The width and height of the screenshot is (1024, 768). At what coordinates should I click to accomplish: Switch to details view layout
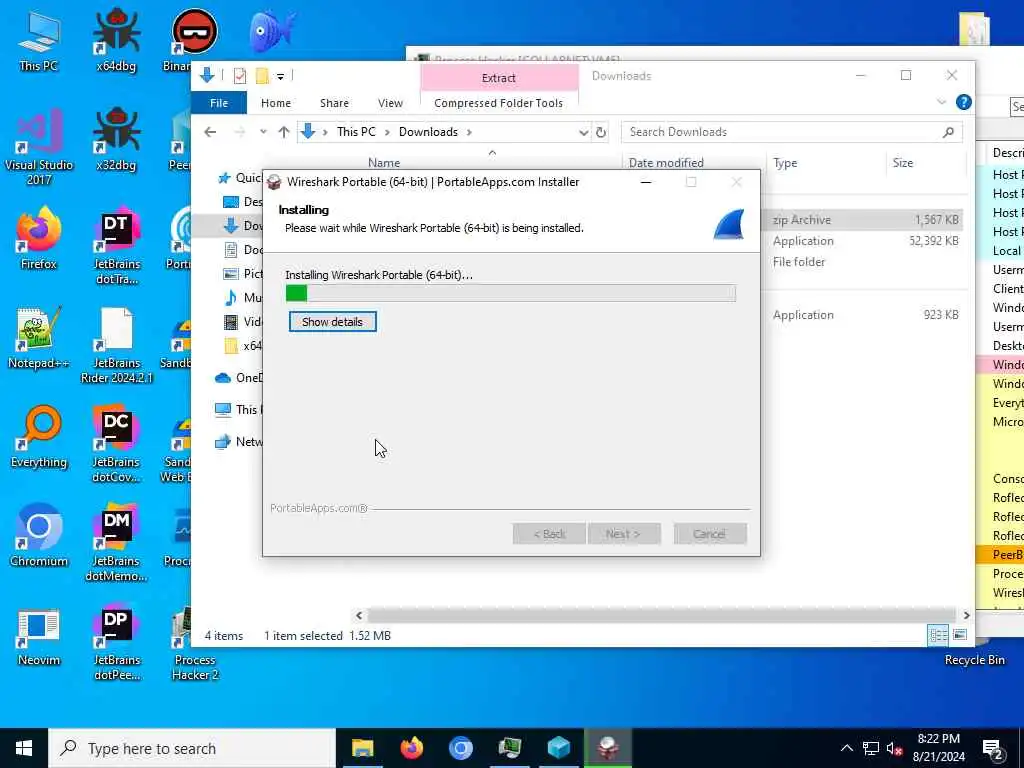pos(938,635)
